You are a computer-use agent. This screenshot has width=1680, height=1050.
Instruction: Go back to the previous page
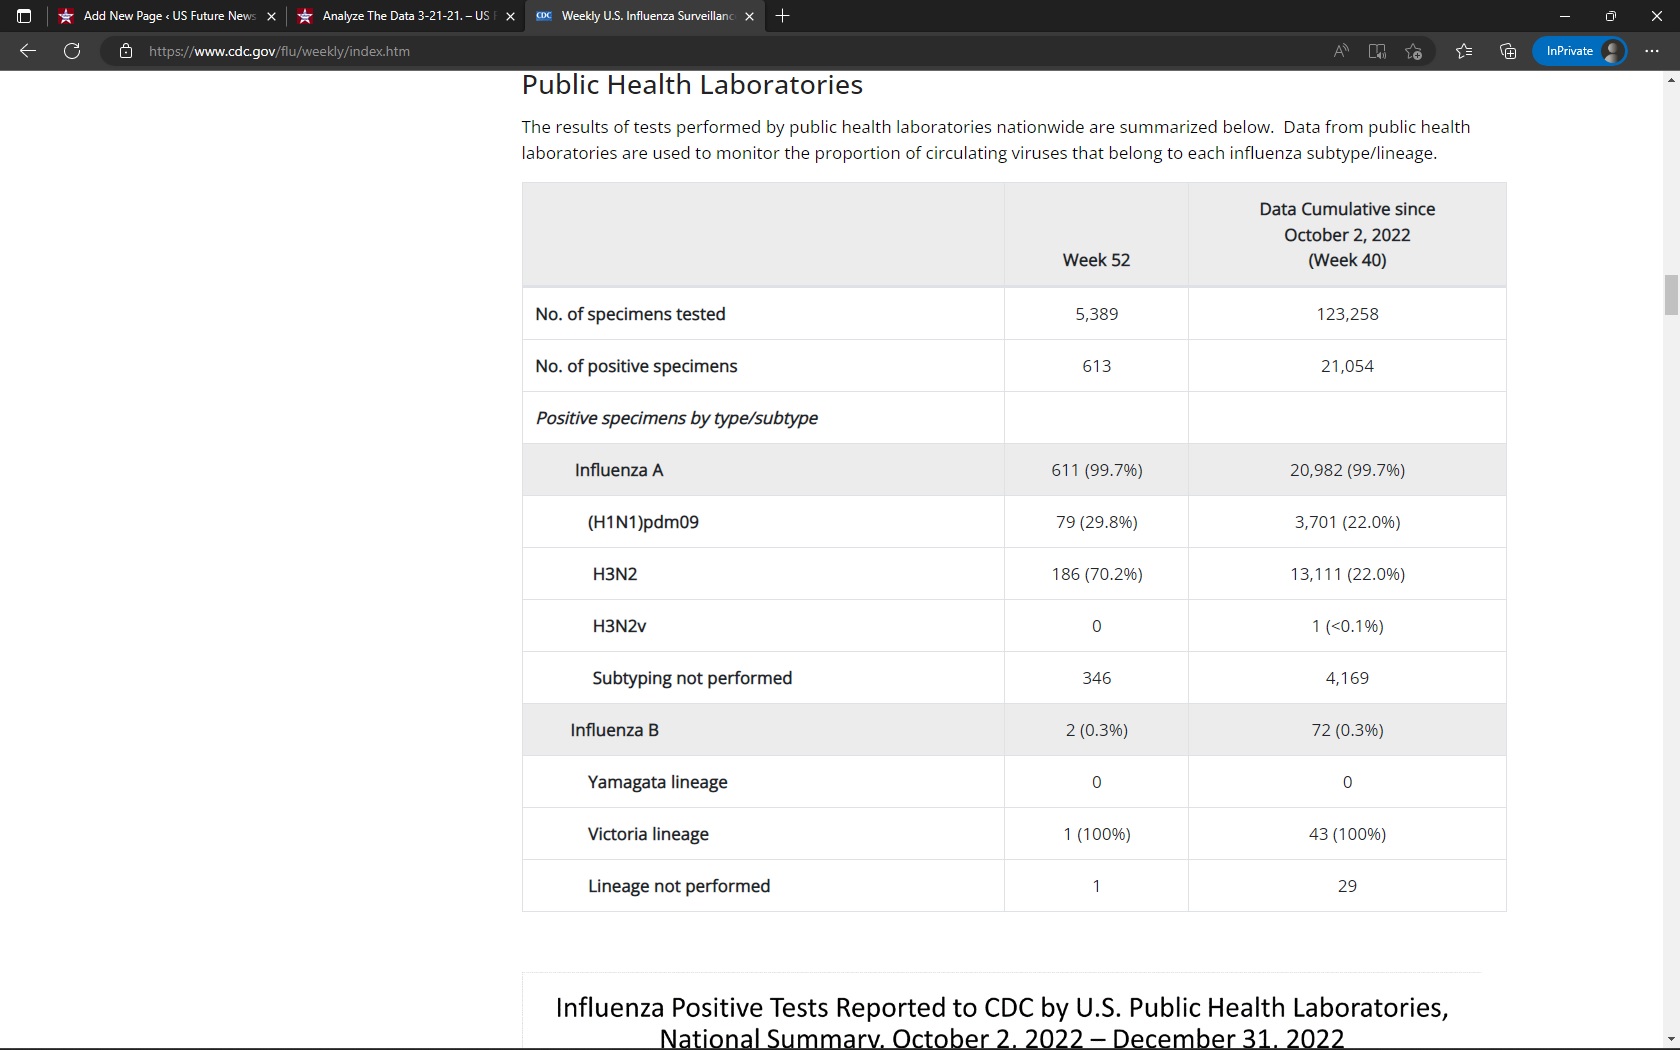(x=28, y=51)
